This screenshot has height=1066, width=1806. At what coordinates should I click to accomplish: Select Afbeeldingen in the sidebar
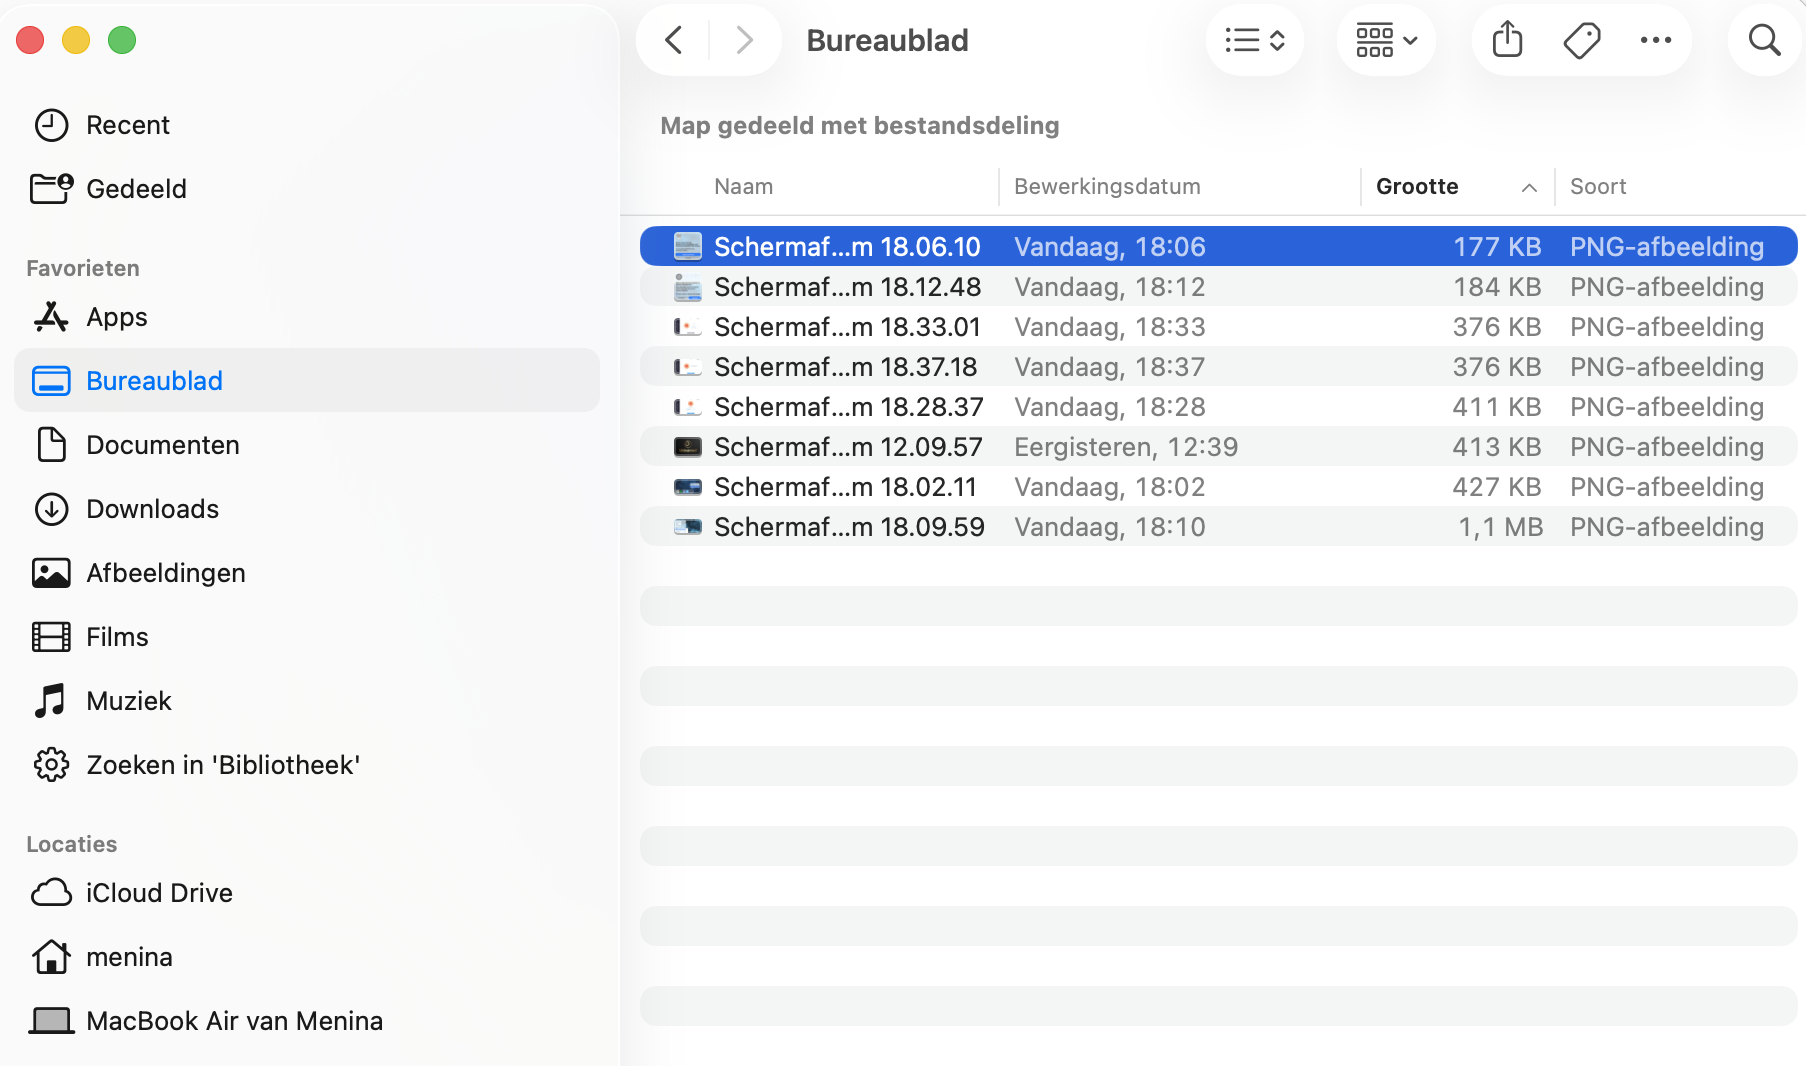coord(166,572)
